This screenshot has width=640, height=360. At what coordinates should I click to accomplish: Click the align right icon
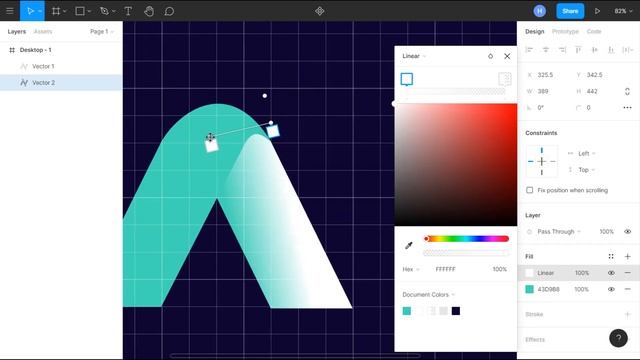562,50
